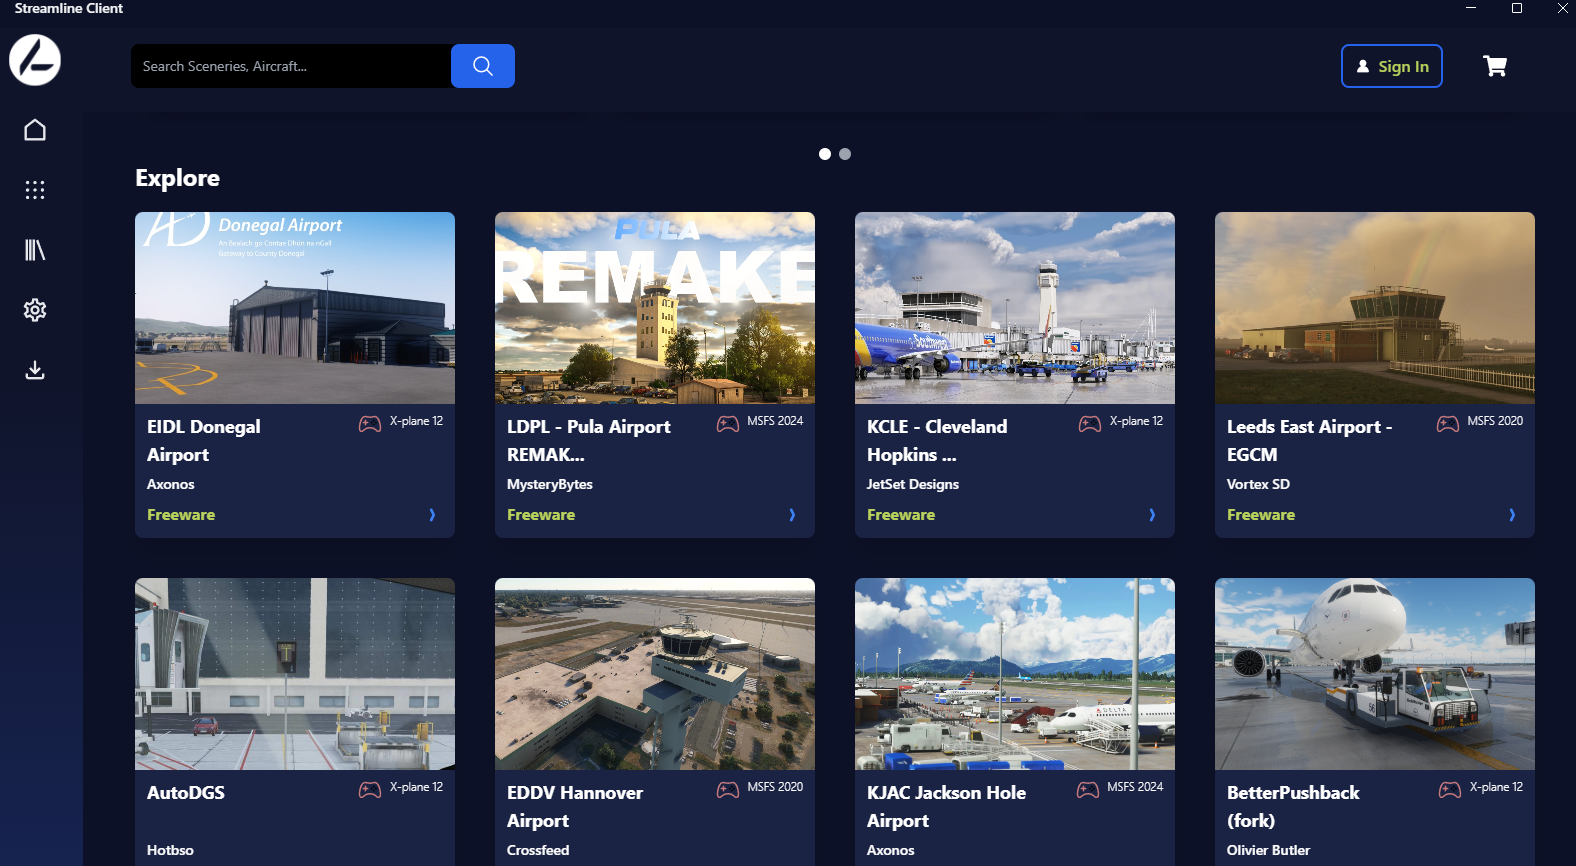Expand the Leeds East Airport chevron arrow
This screenshot has height=866, width=1576.
click(1512, 515)
